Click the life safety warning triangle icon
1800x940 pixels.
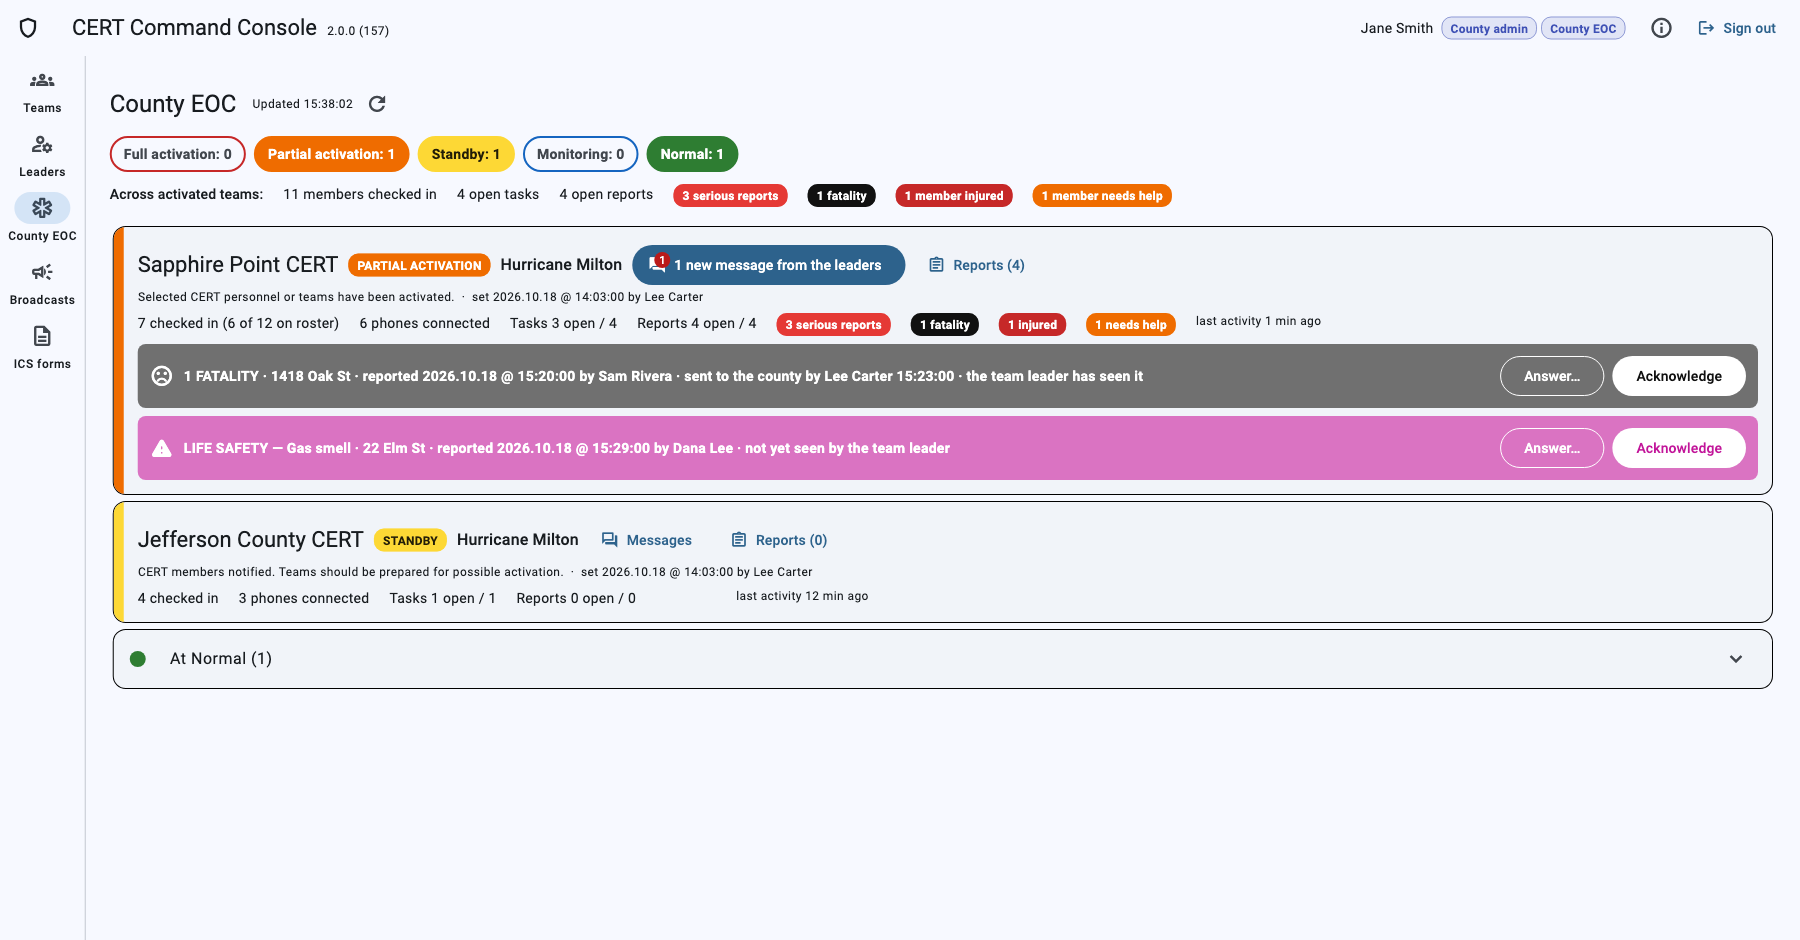click(161, 448)
